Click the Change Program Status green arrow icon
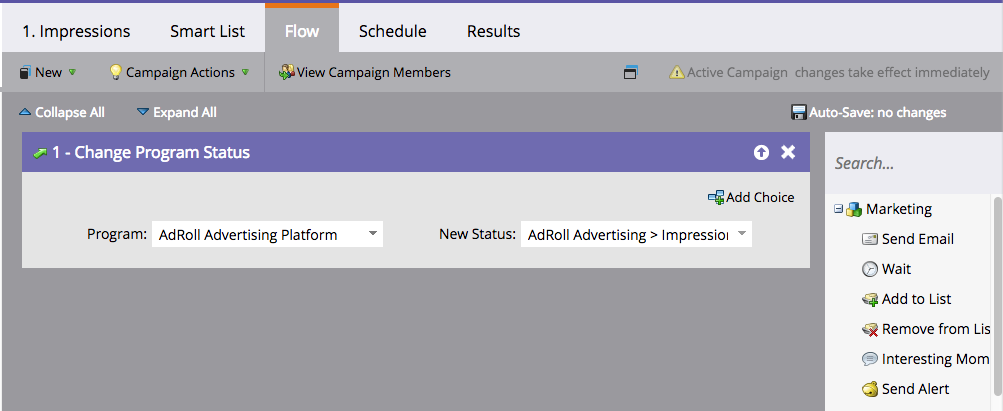Viewport: 1003px width, 411px height. 40,153
